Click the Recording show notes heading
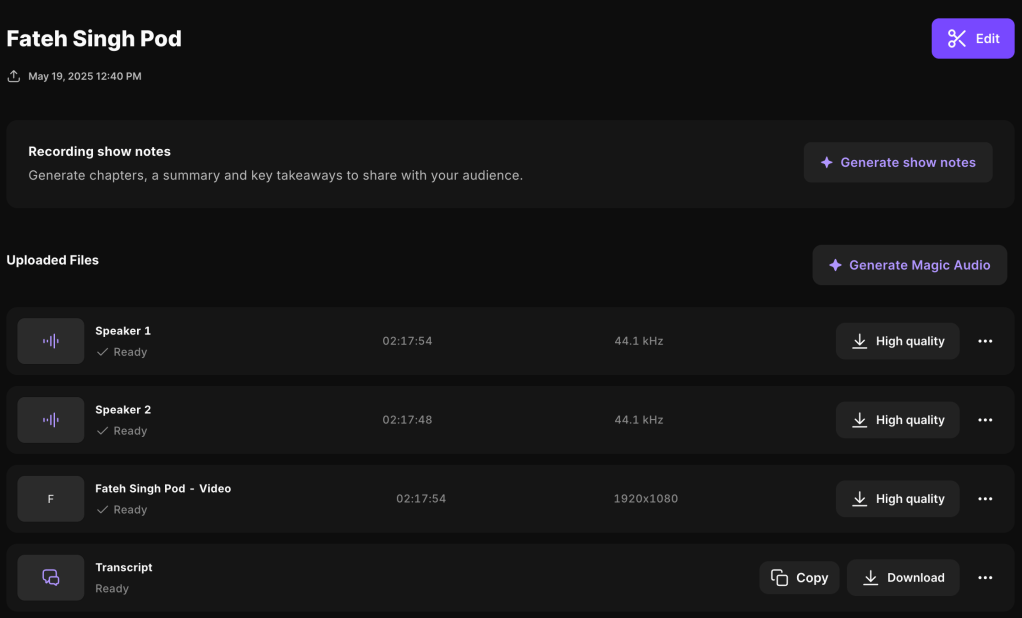 pyautogui.click(x=99, y=152)
